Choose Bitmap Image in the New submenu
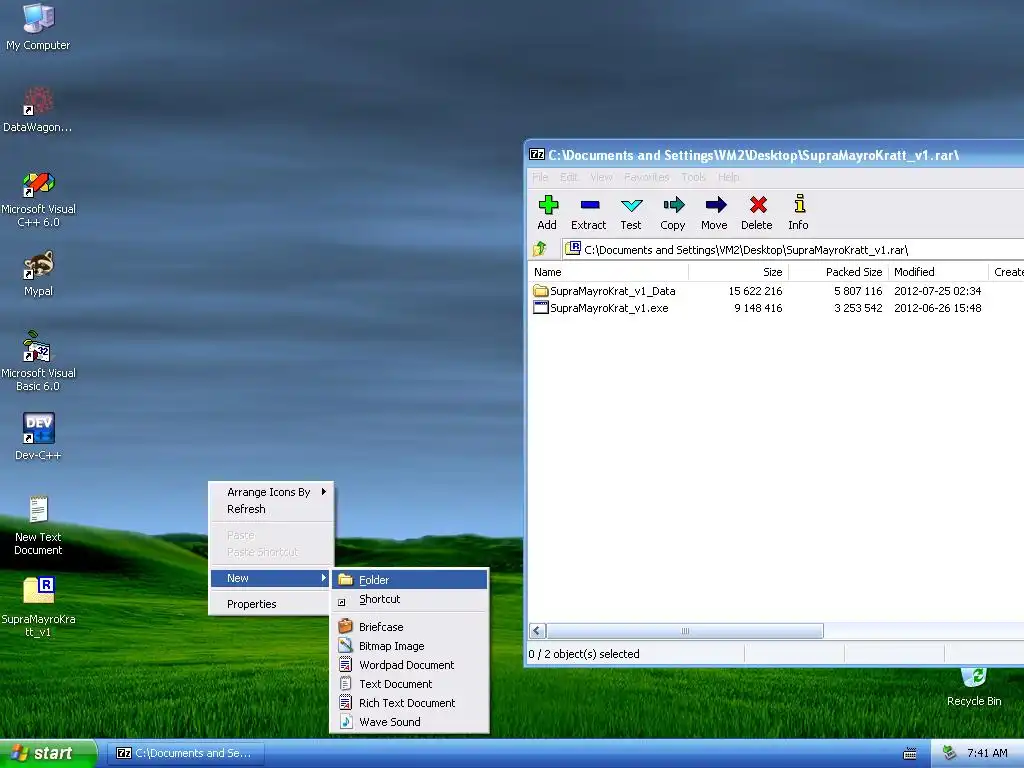Screen dimensions: 1024x768 click(409, 645)
